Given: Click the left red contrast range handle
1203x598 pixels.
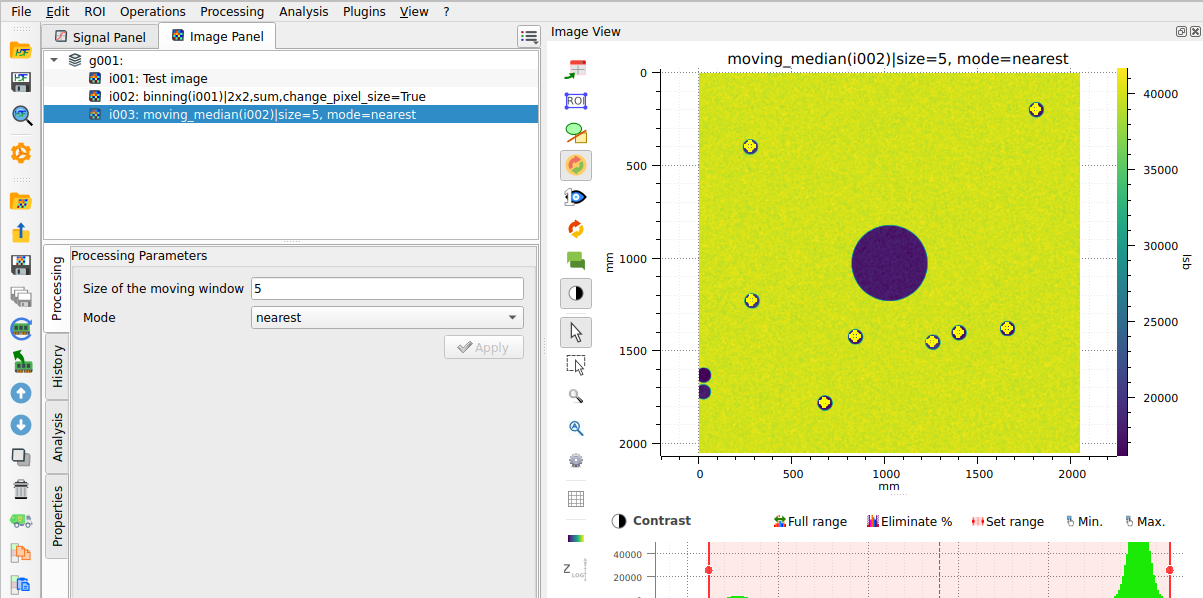Looking at the screenshot, I should (x=708, y=570).
